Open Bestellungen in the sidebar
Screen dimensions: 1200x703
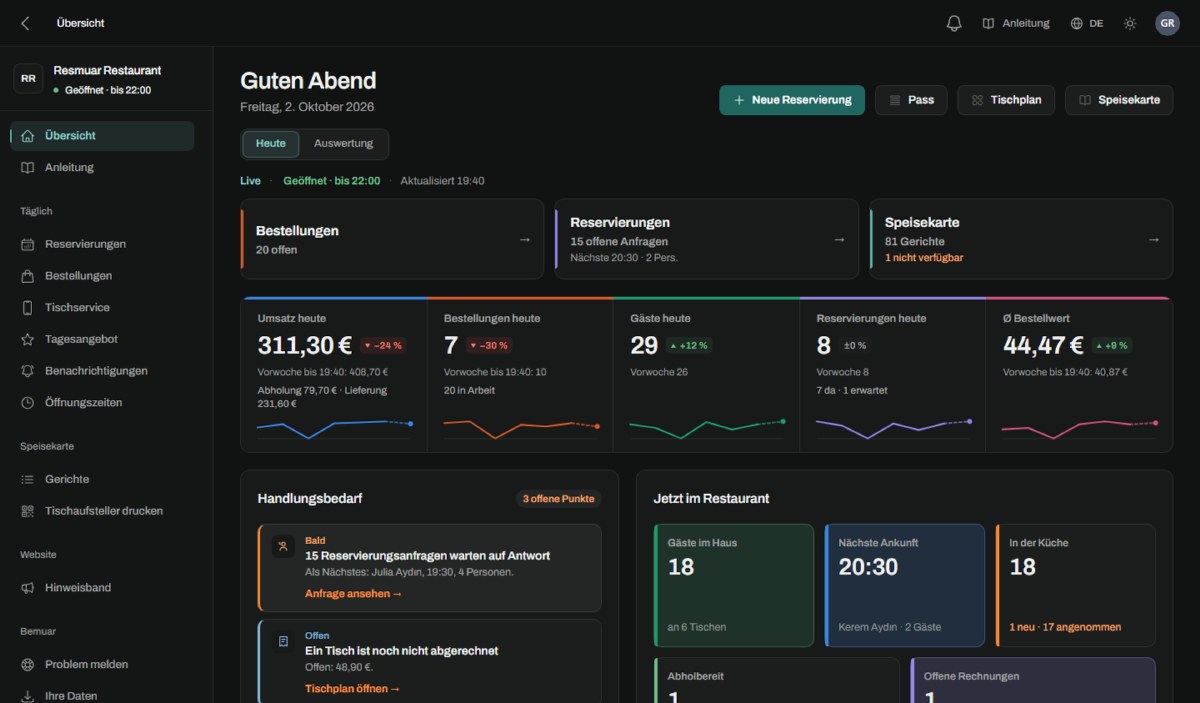pyautogui.click(x=102, y=276)
